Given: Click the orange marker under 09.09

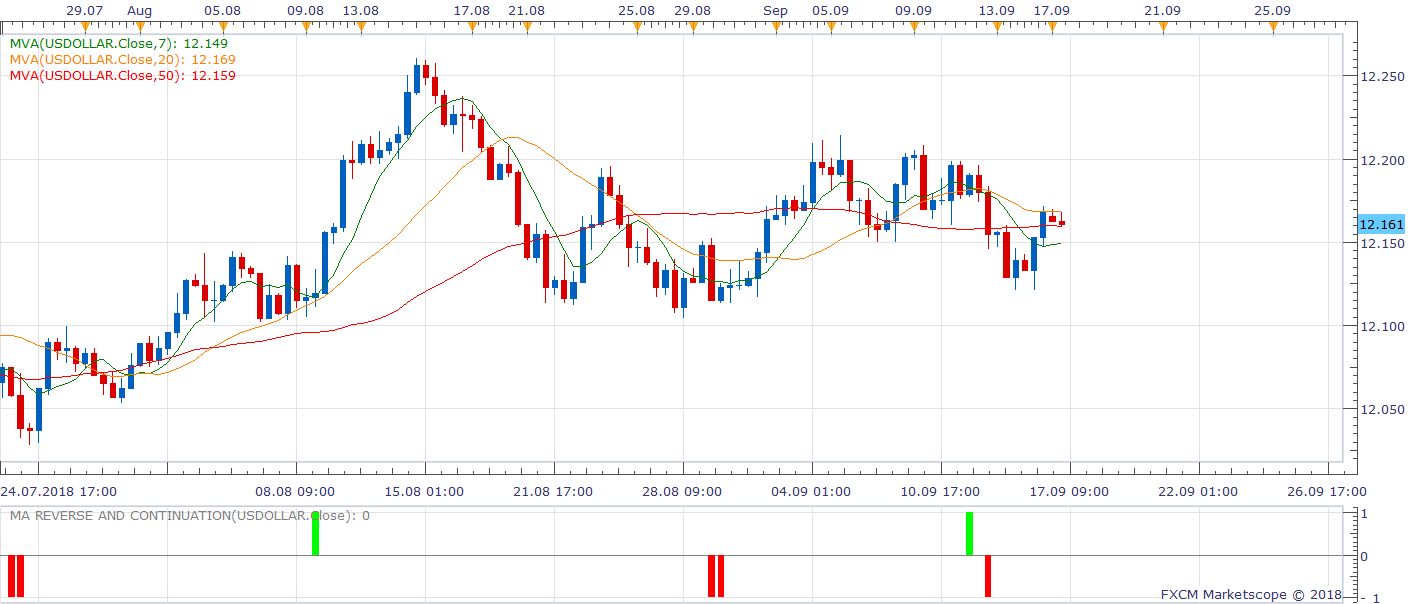Looking at the screenshot, I should (x=913, y=28).
